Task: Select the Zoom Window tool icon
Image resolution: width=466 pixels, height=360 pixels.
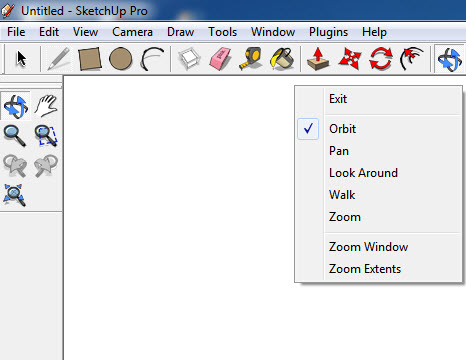Action: pyautogui.click(x=46, y=136)
